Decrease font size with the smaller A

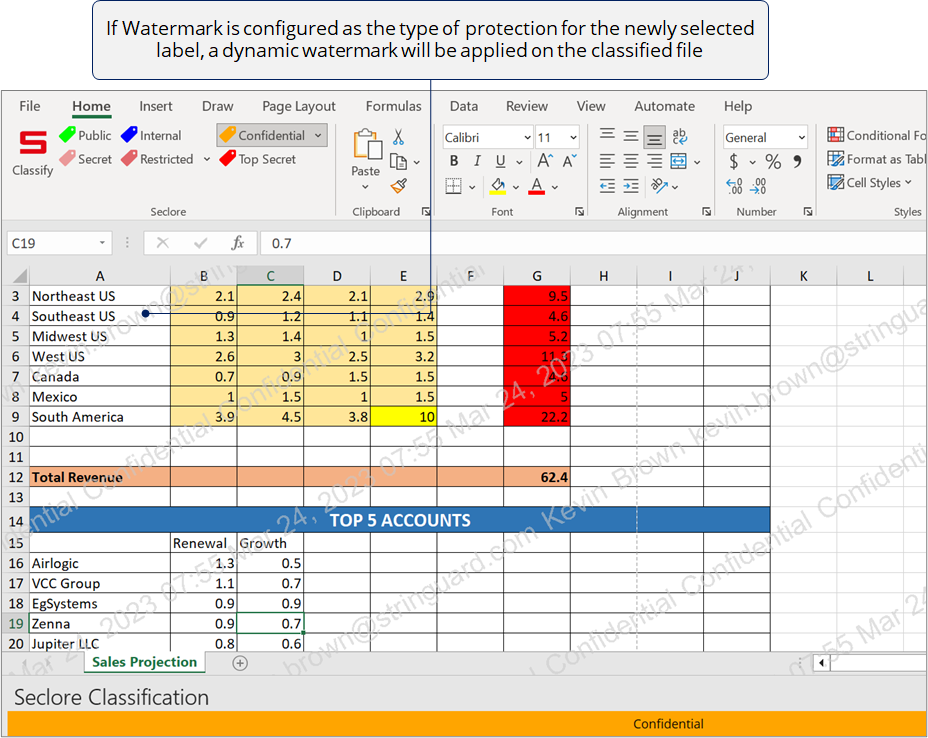tap(569, 161)
